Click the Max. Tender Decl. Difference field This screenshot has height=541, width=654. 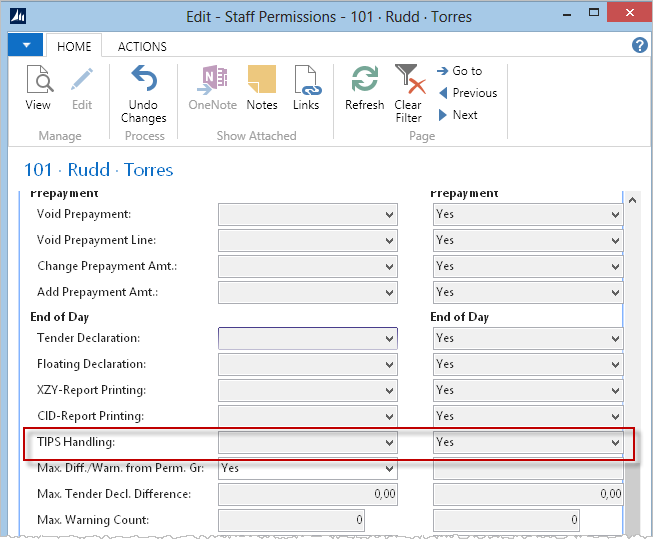click(308, 494)
